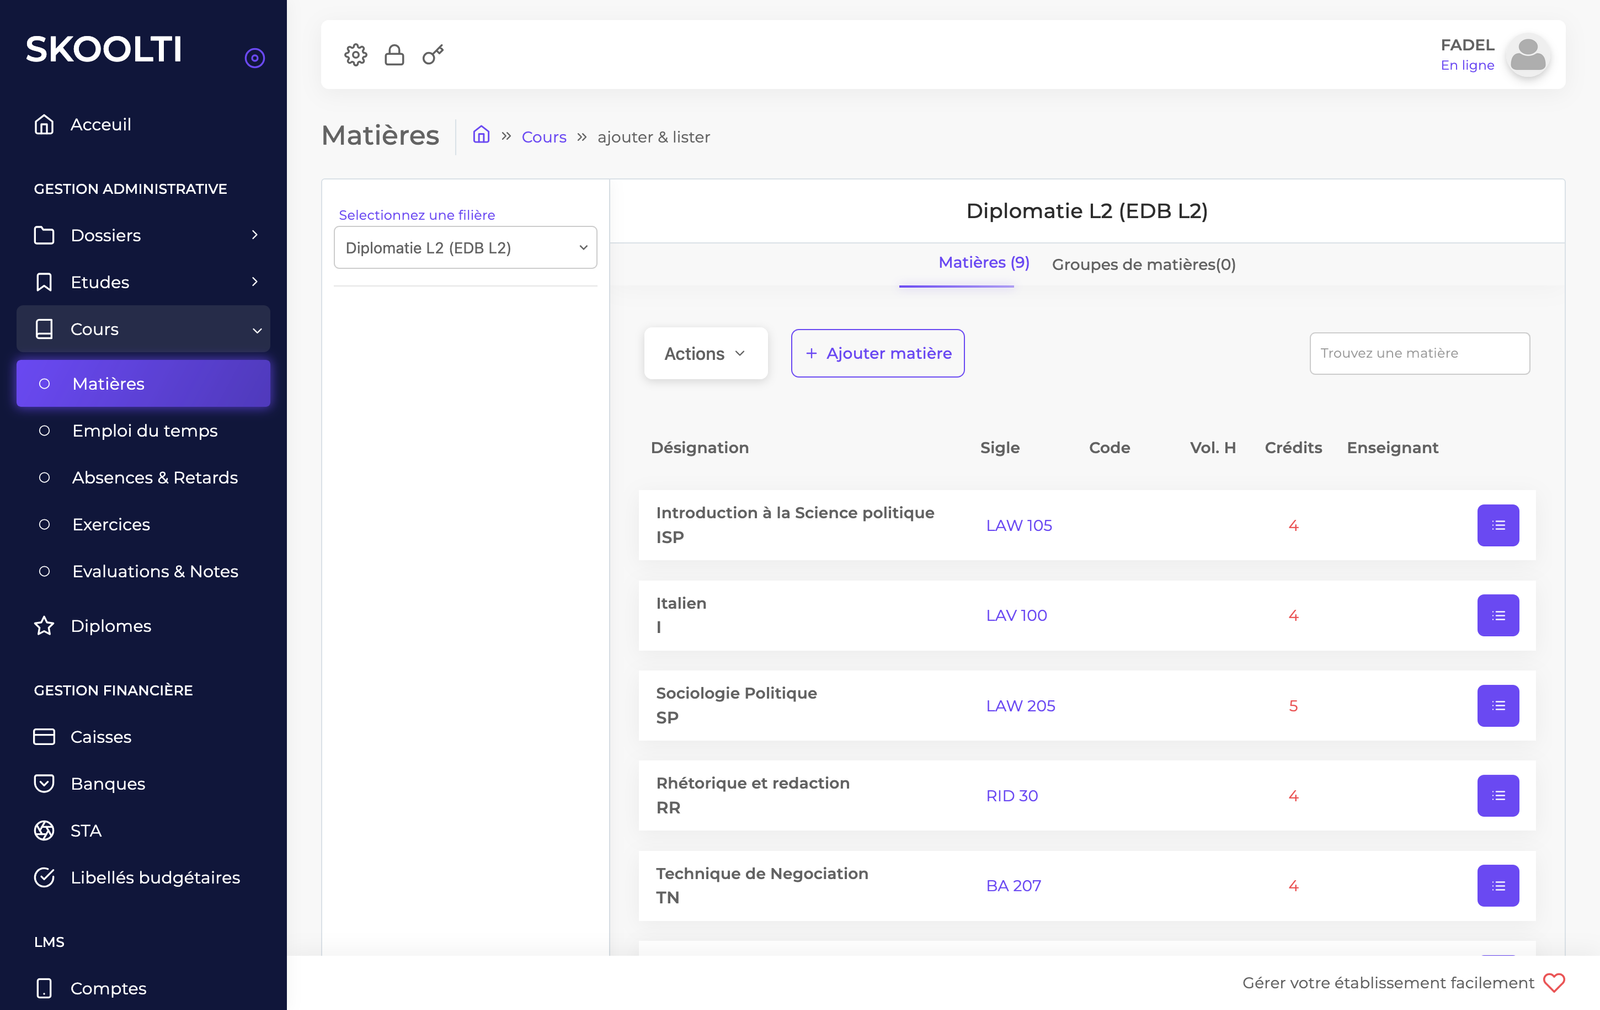Open settings via the gear icon
Image resolution: width=1600 pixels, height=1010 pixels.
(x=355, y=55)
